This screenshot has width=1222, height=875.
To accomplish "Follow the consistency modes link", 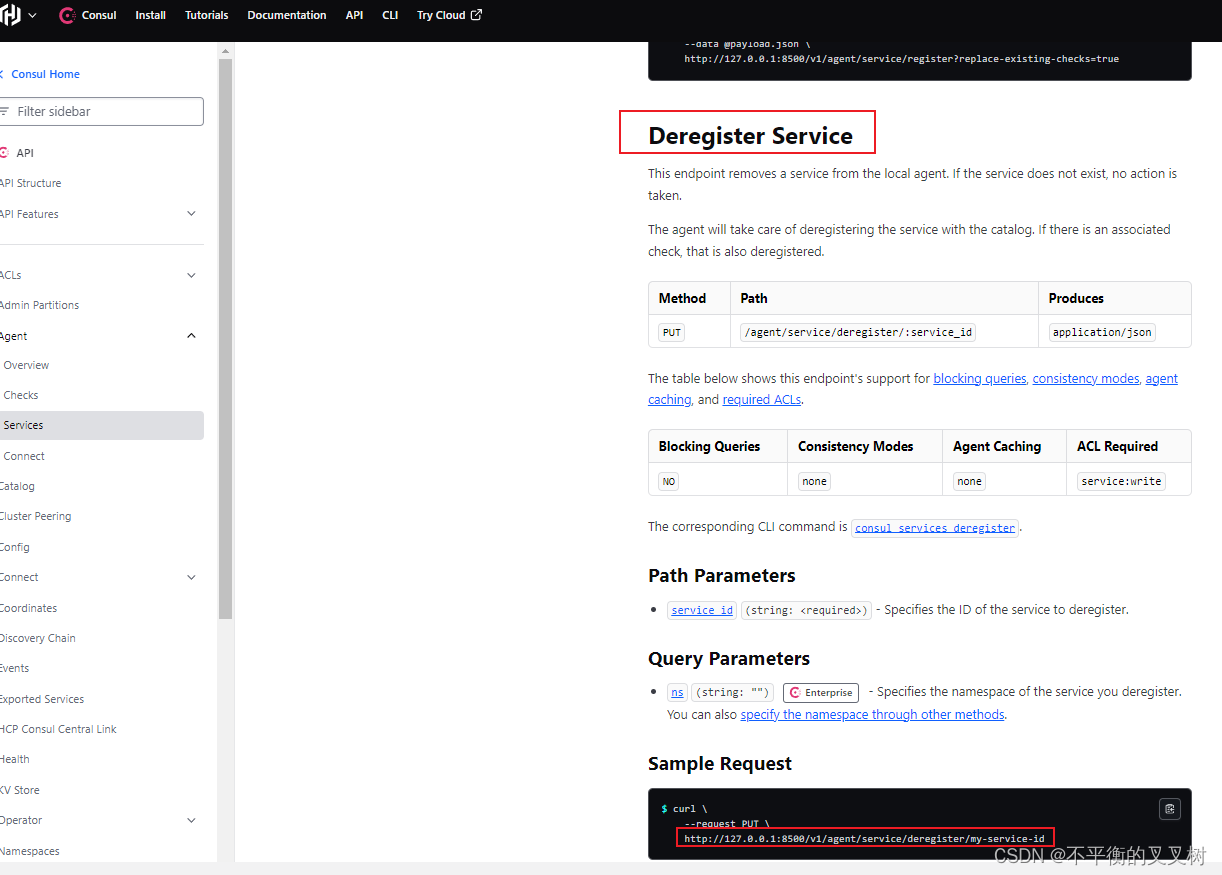I will click(1086, 378).
